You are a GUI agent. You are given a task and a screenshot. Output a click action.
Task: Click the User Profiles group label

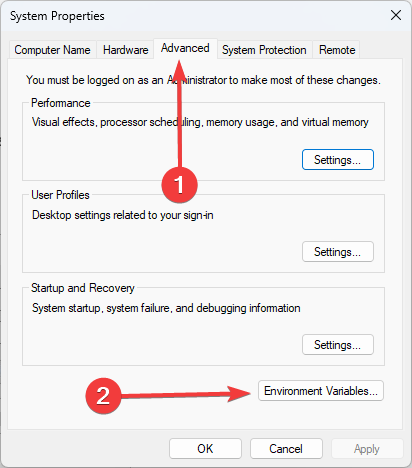[60, 195]
